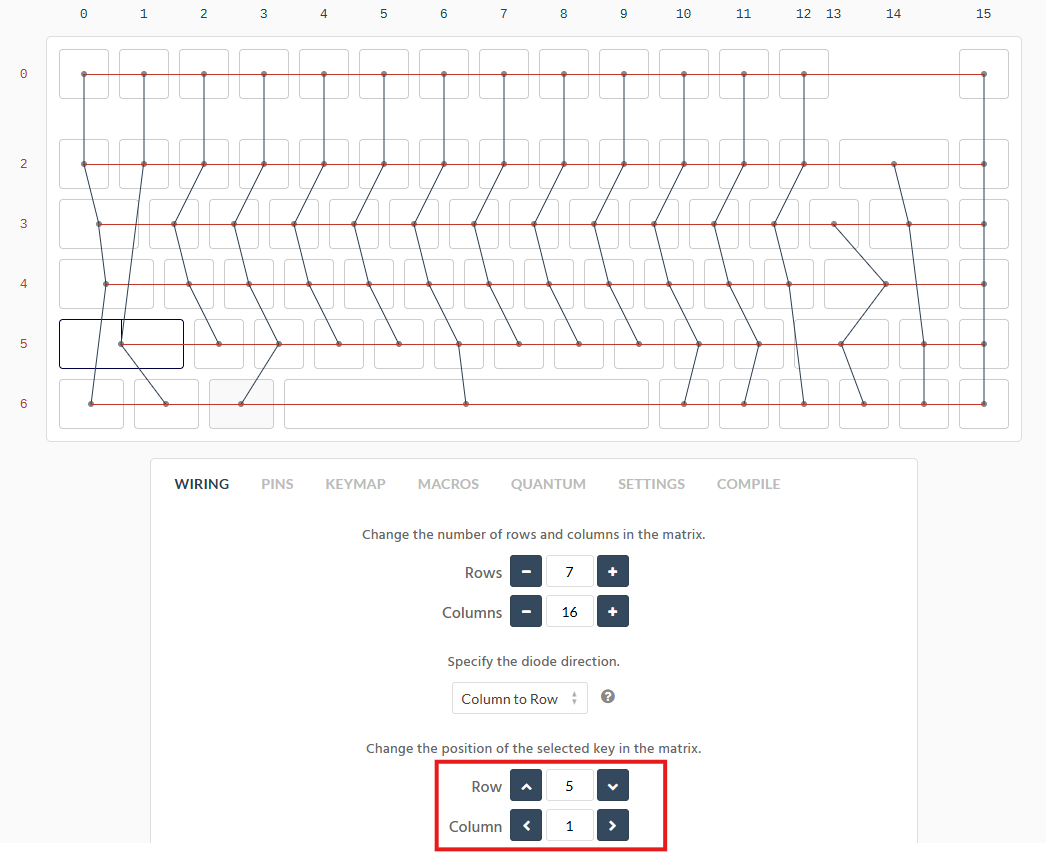Screen dimensions: 1046x852
Task: Go to the MACROS tab
Action: point(448,484)
